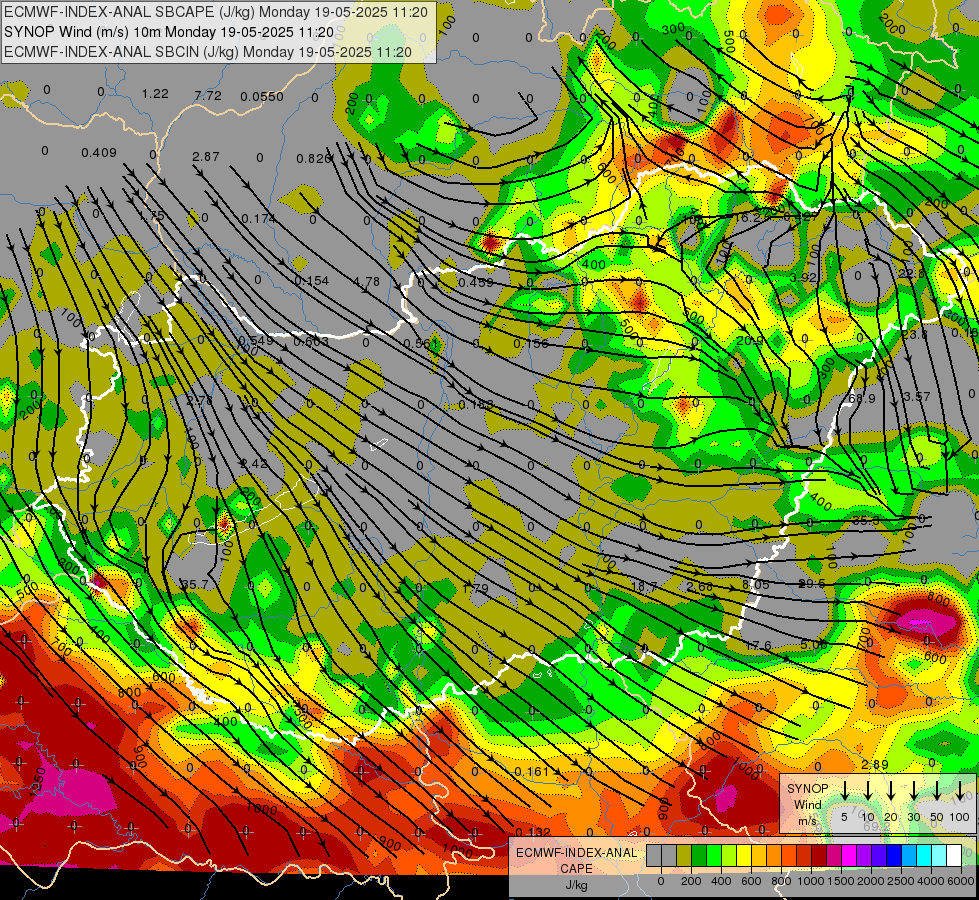Pick the magenta swatch right of 1500
Image resolution: width=979 pixels, height=900 pixels.
(x=849, y=856)
